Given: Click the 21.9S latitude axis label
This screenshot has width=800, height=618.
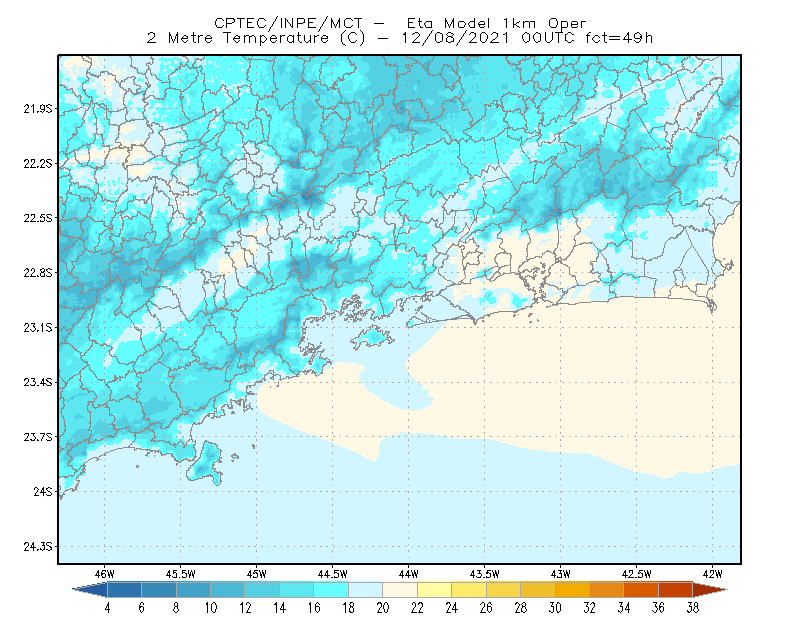Looking at the screenshot, I should click(38, 108).
